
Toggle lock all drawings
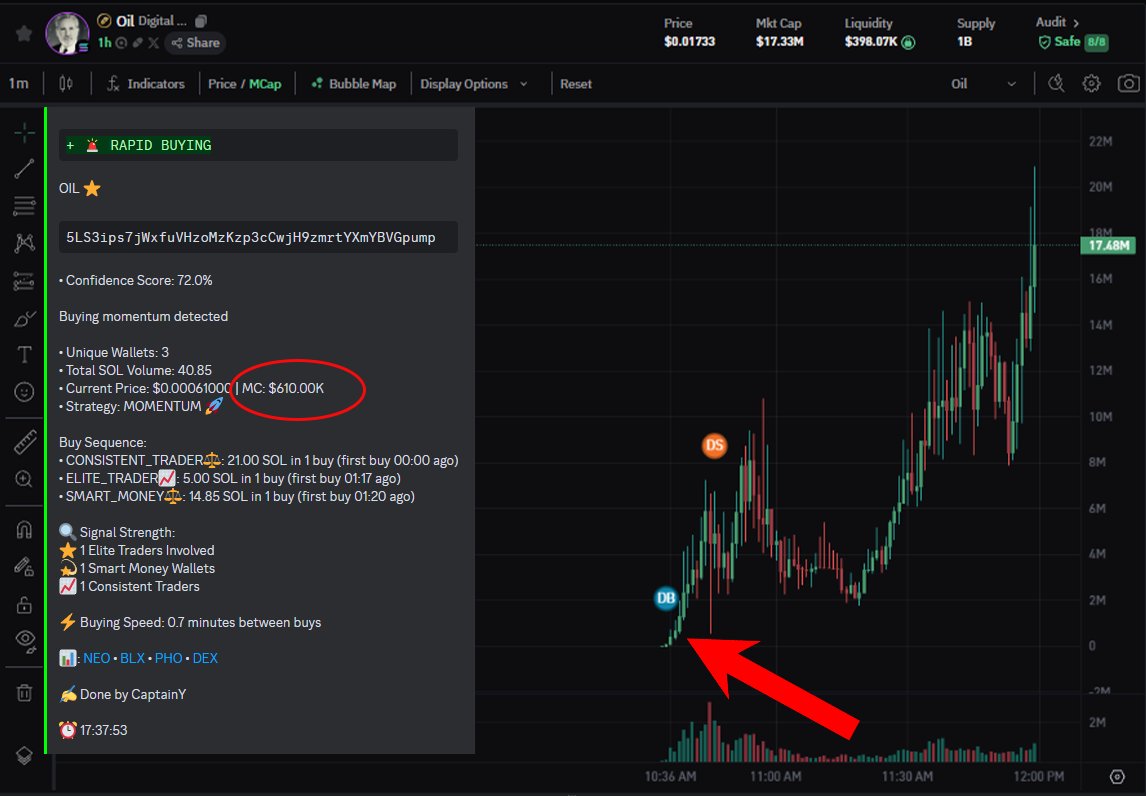point(24,604)
